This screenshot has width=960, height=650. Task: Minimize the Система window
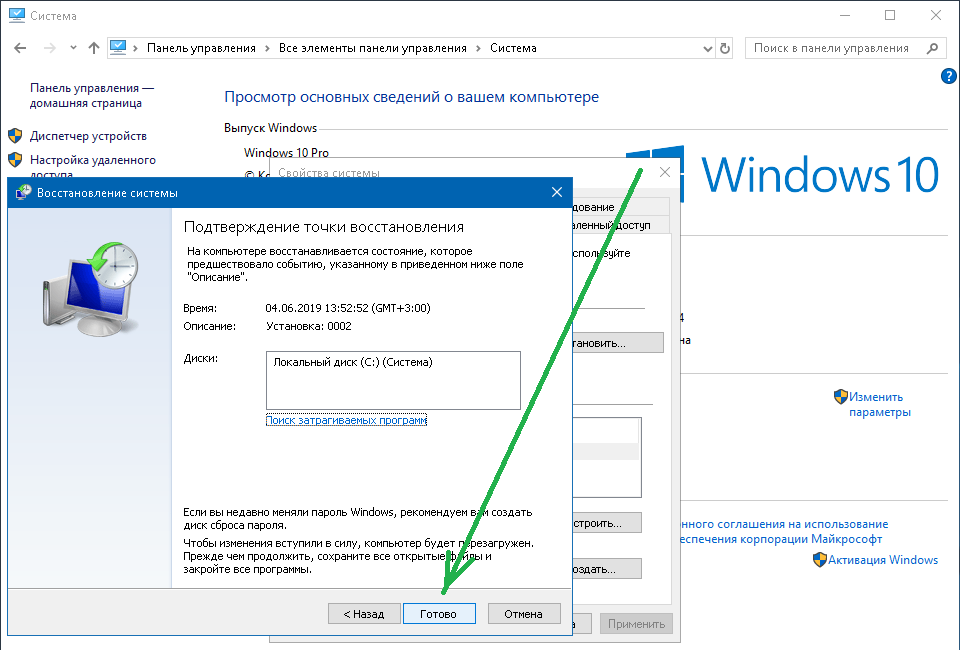(845, 15)
